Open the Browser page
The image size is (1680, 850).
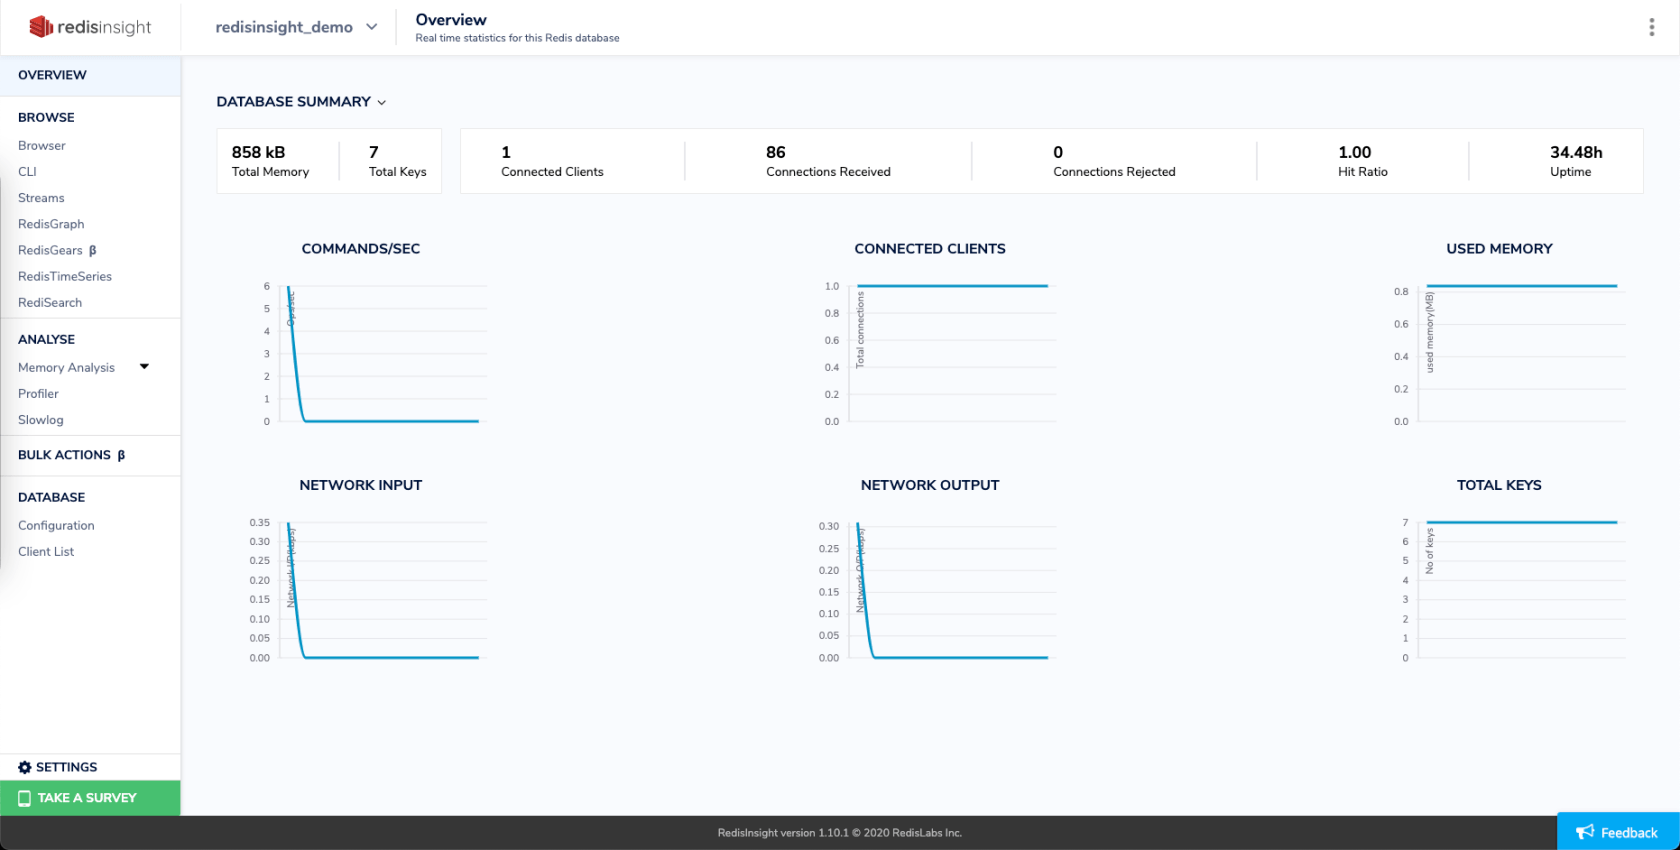click(42, 145)
